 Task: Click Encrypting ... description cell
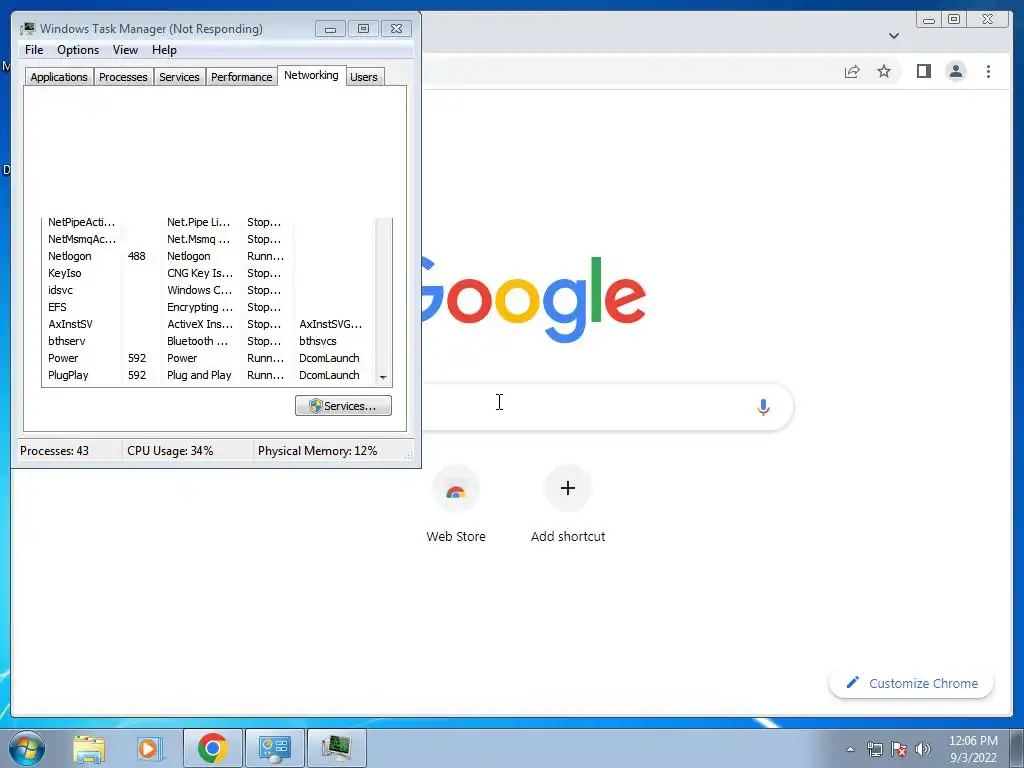click(x=200, y=307)
